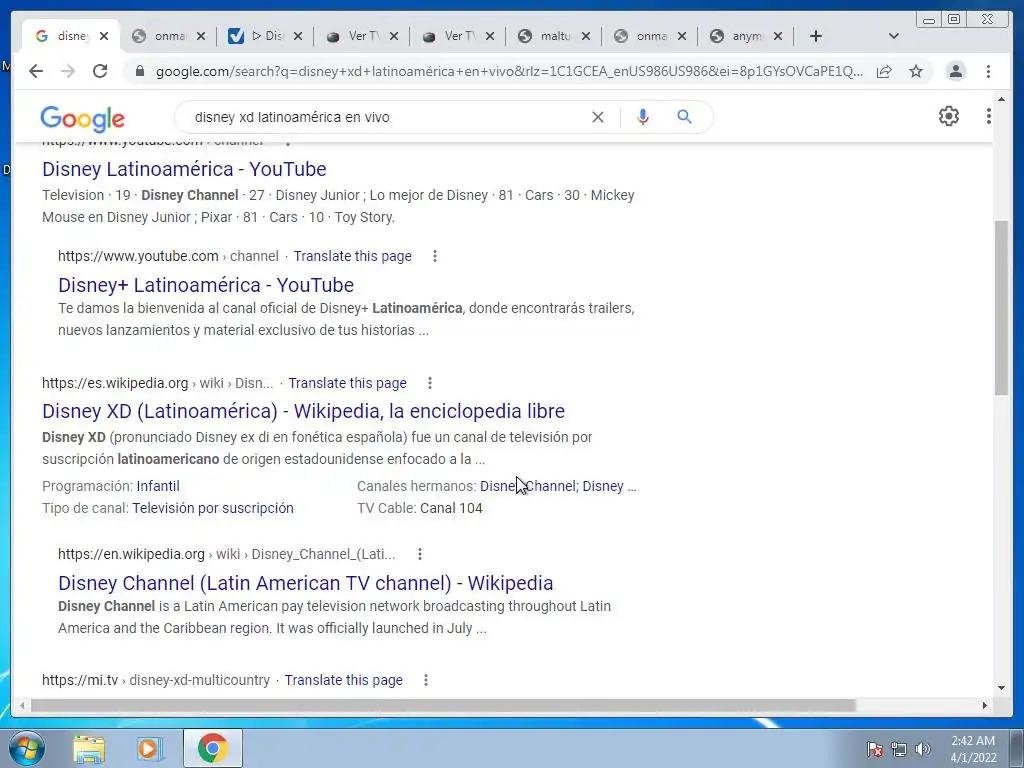Launch Windows Media Player from taskbar
Screen dimensions: 1024x768
click(150, 748)
